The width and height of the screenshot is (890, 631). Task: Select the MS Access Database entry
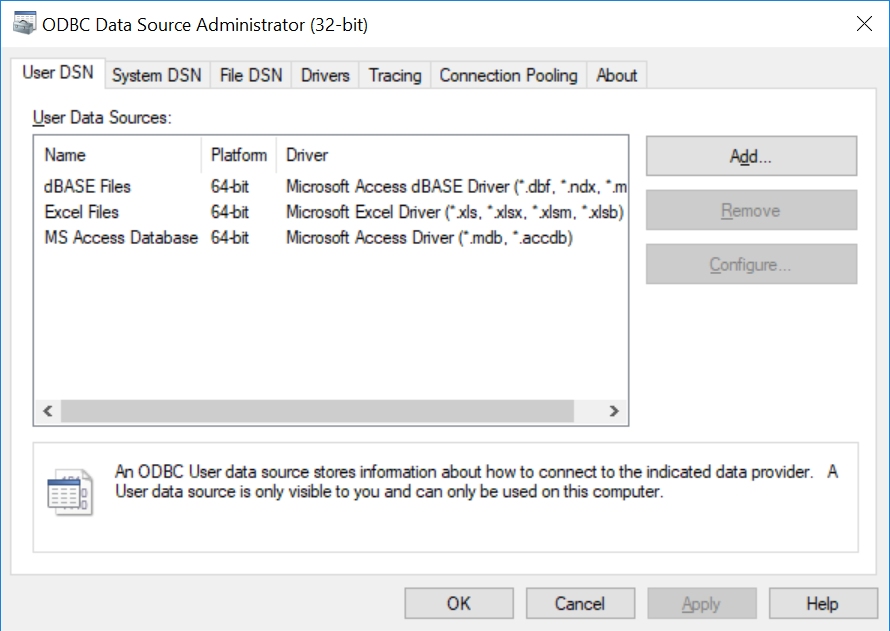point(121,238)
